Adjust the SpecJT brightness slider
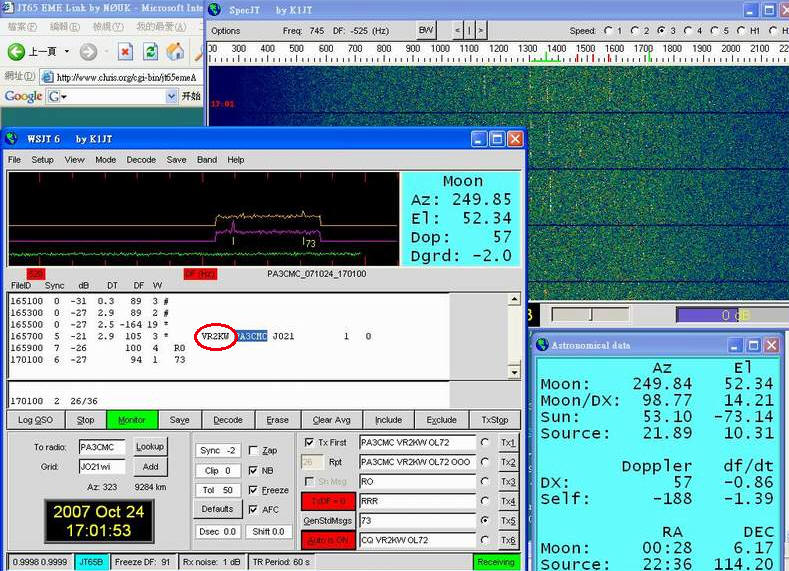This screenshot has height=571, width=789. pos(590,315)
